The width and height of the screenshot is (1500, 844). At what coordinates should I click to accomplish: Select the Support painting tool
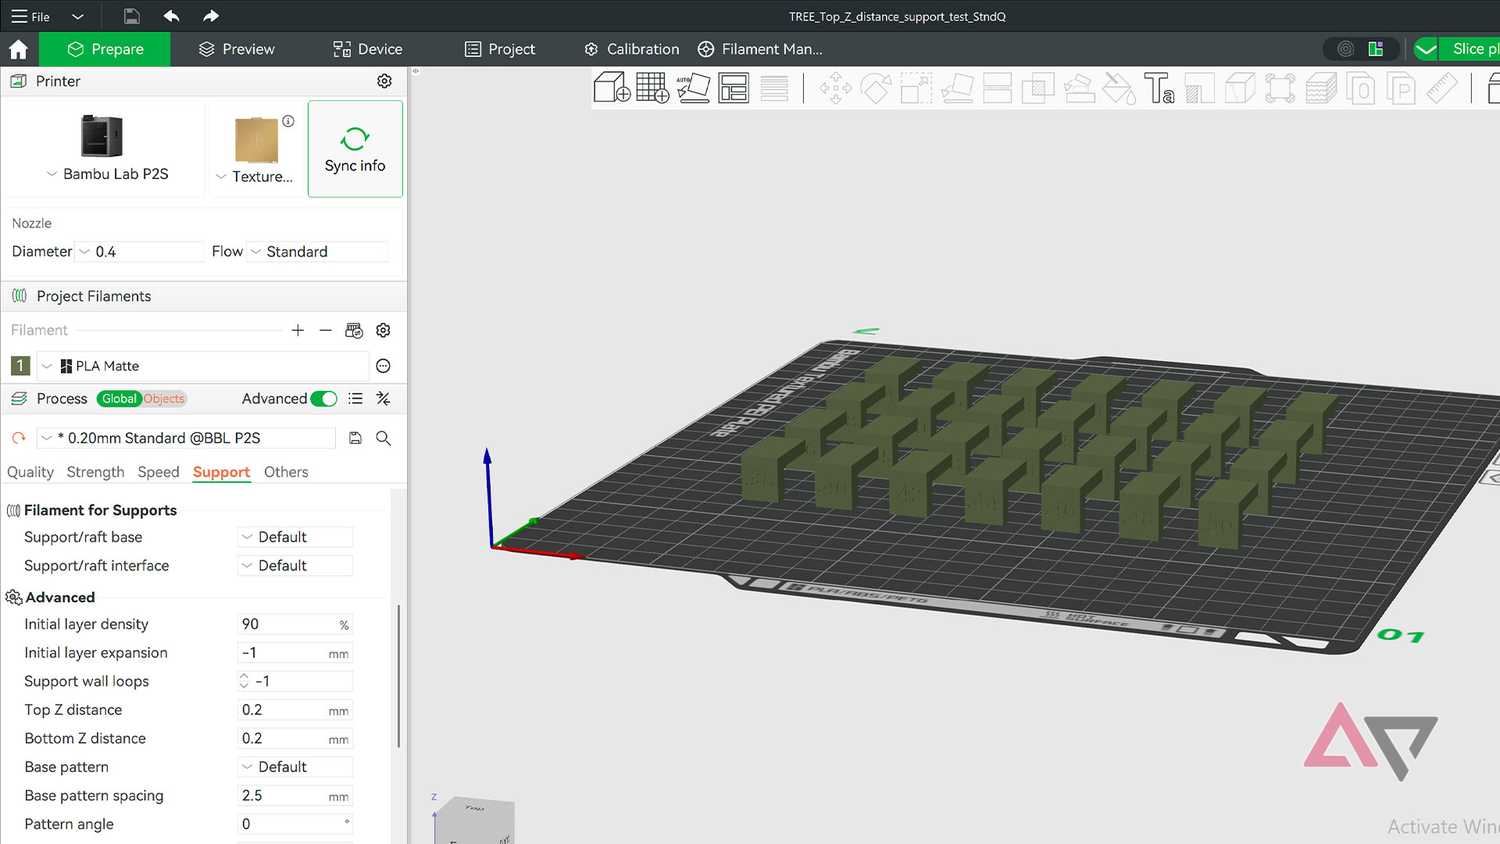pos(1079,88)
